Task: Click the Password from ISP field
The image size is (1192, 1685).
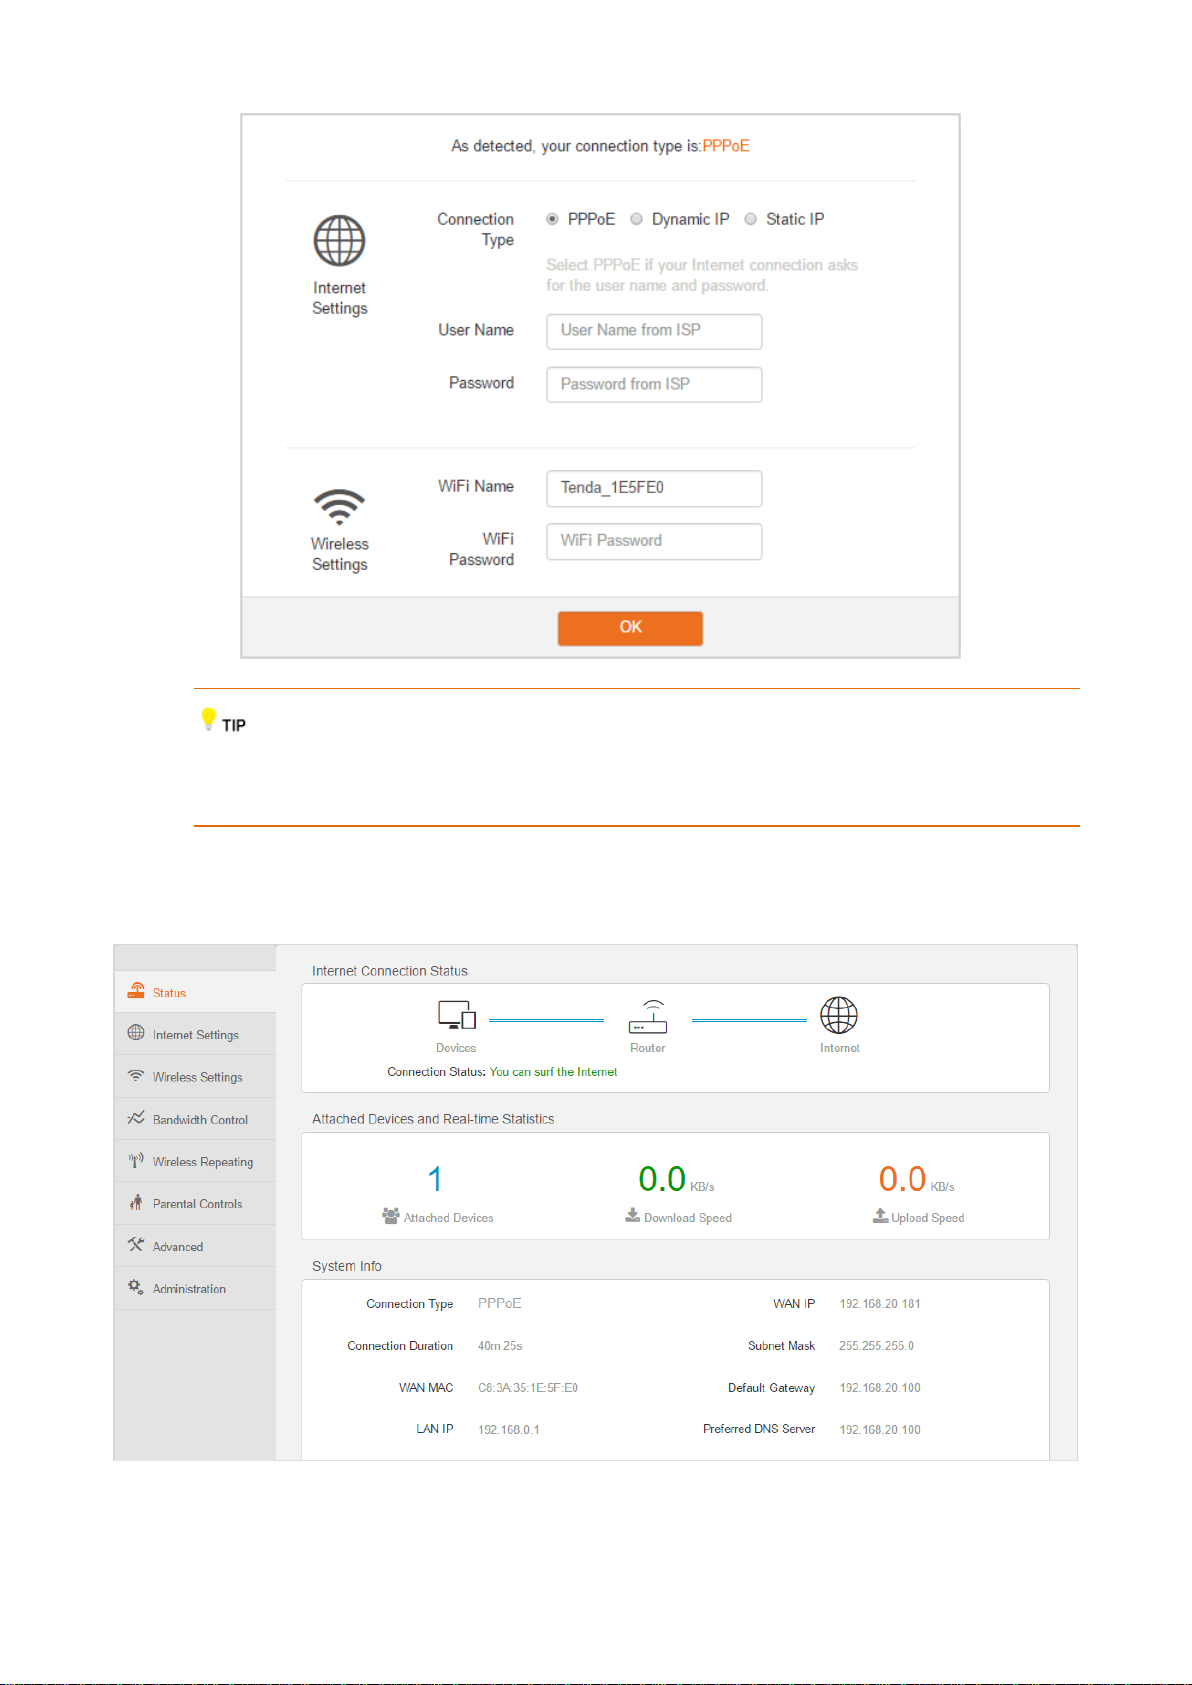Action: coord(654,384)
